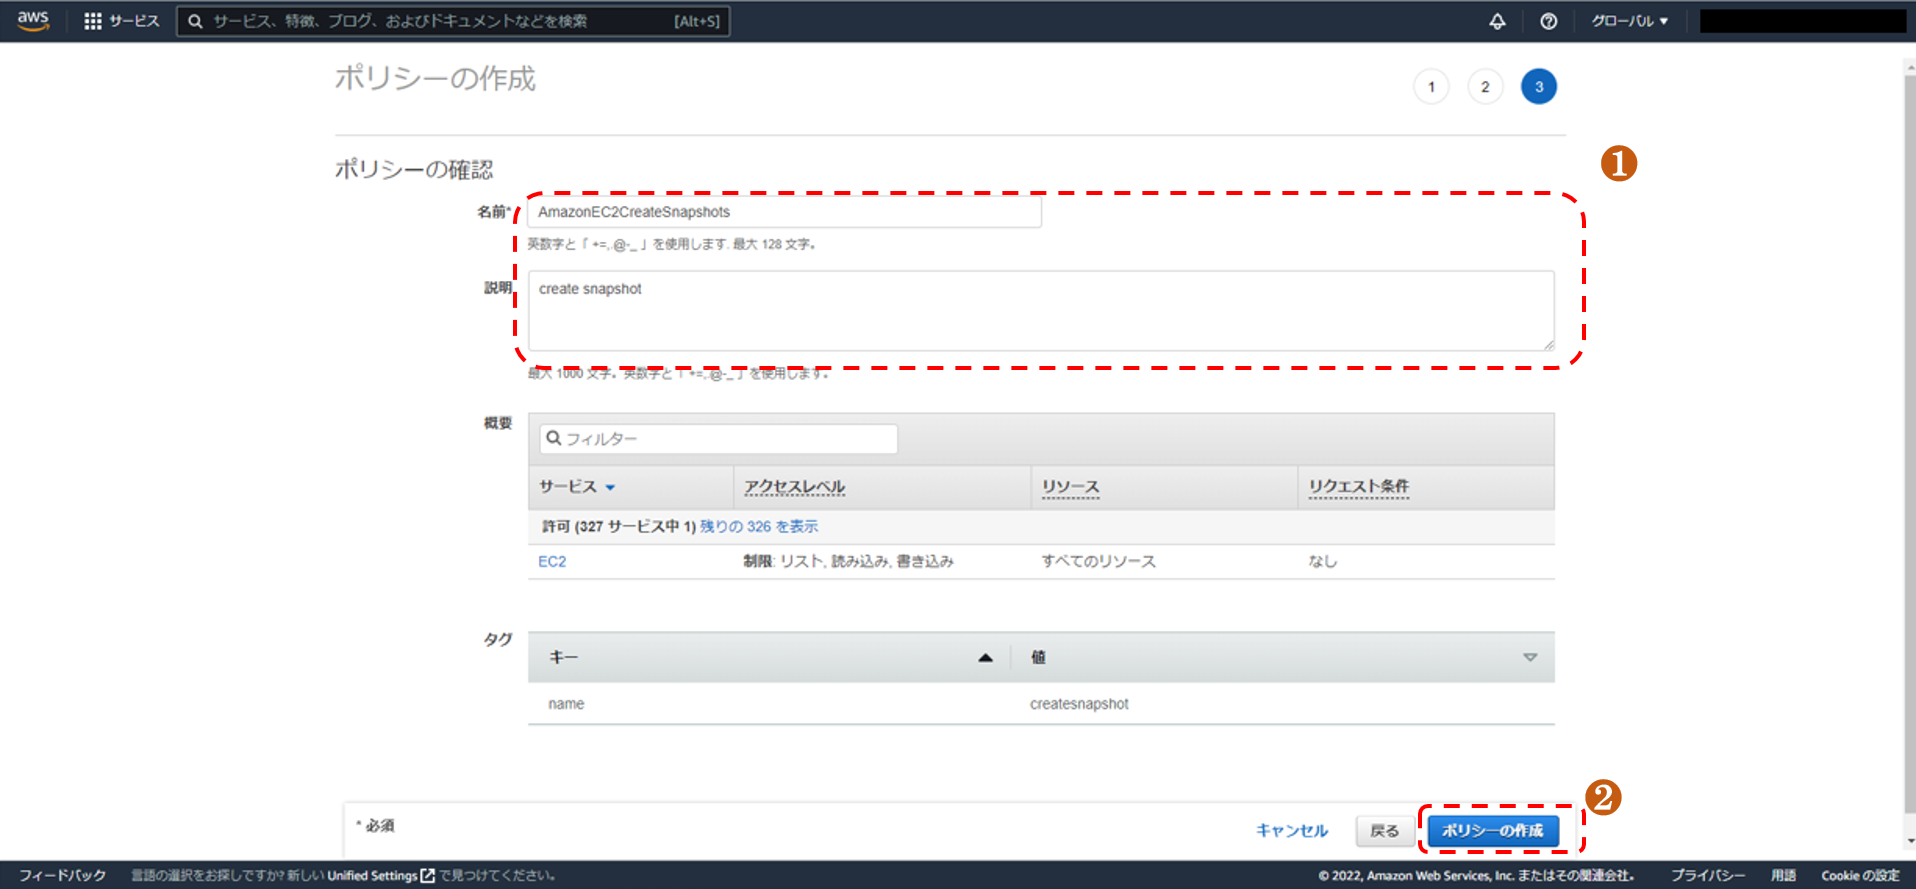Viewport: 1916px width, 889px height.
Task: Click the AWS logo home icon
Action: coord(33,21)
